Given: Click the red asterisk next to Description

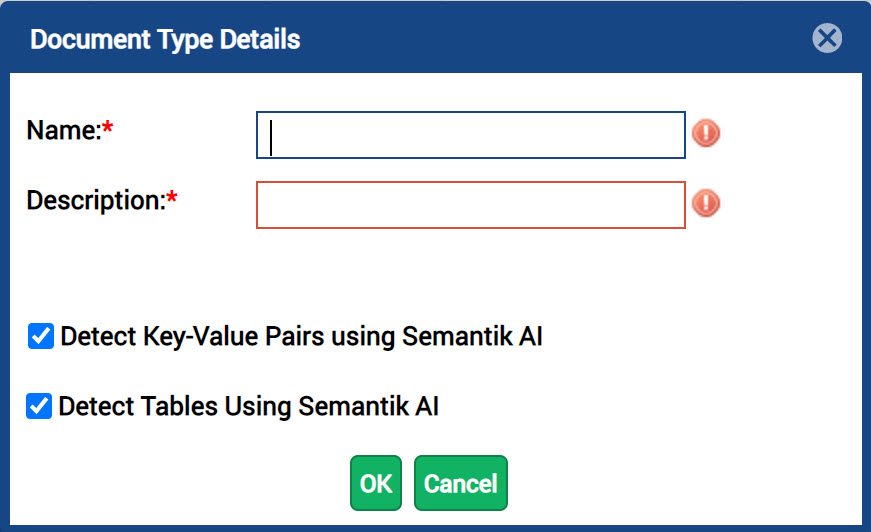Looking at the screenshot, I should (x=172, y=197).
